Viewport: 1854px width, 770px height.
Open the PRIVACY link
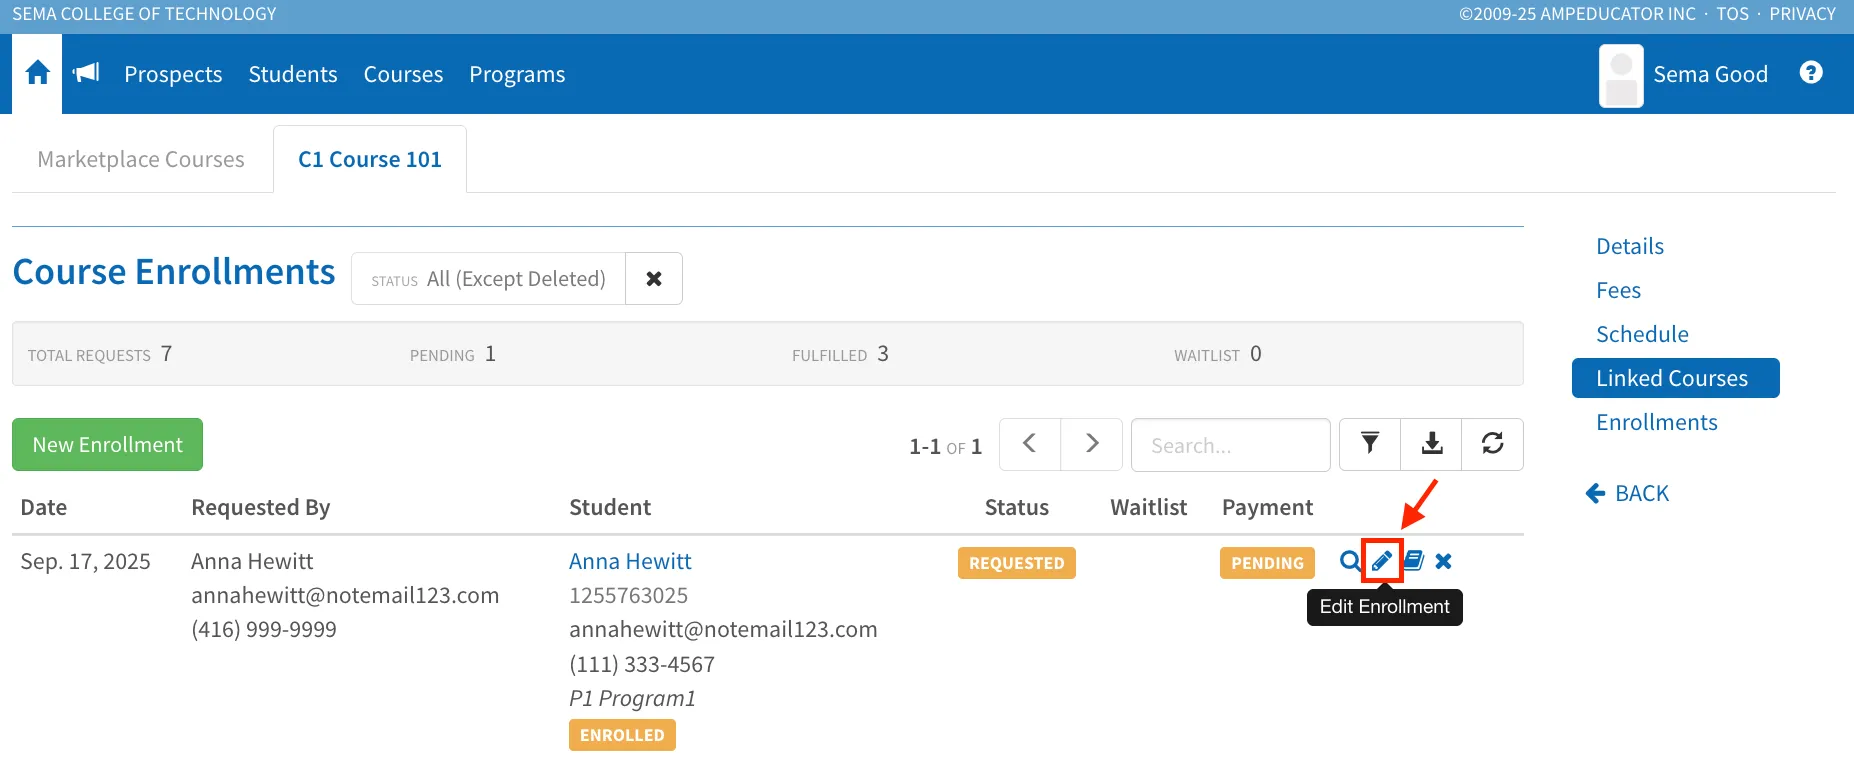point(1802,14)
